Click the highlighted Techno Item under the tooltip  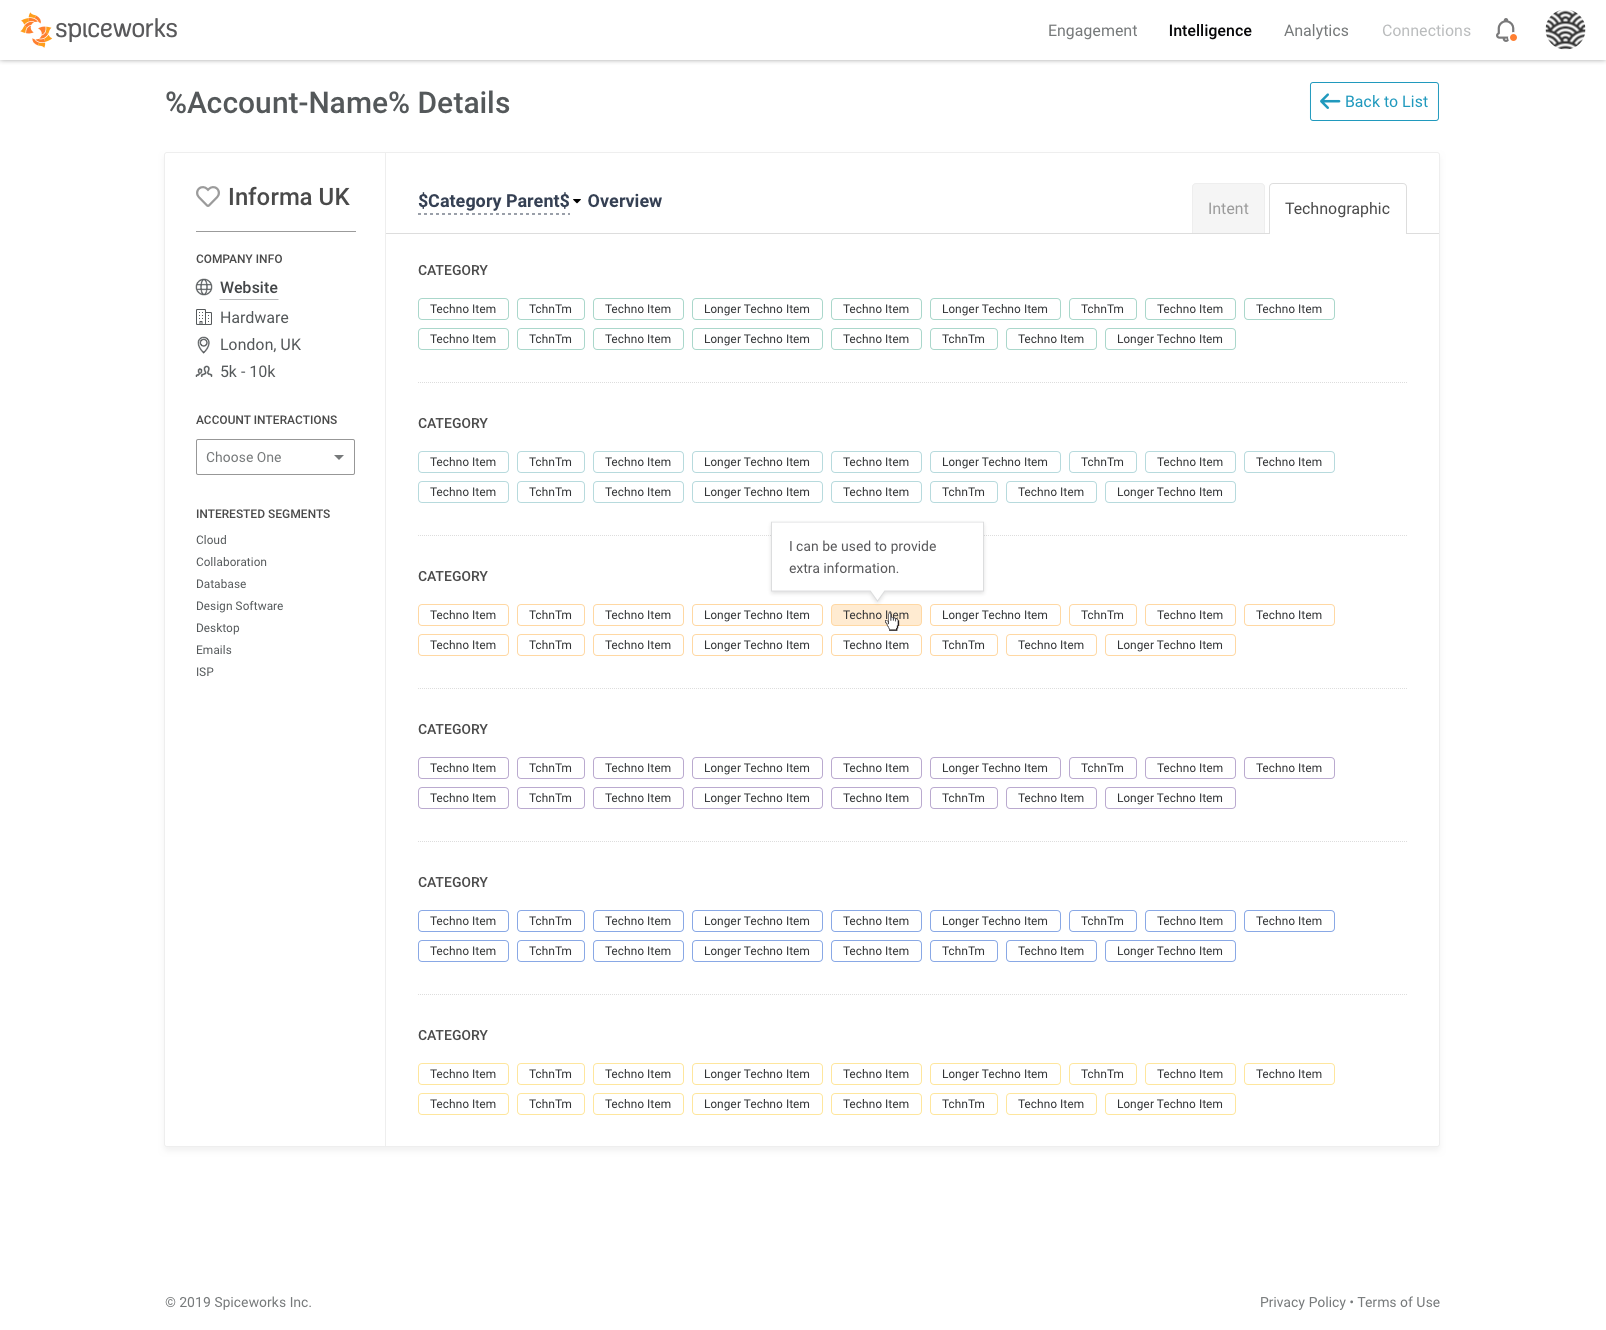click(x=876, y=615)
